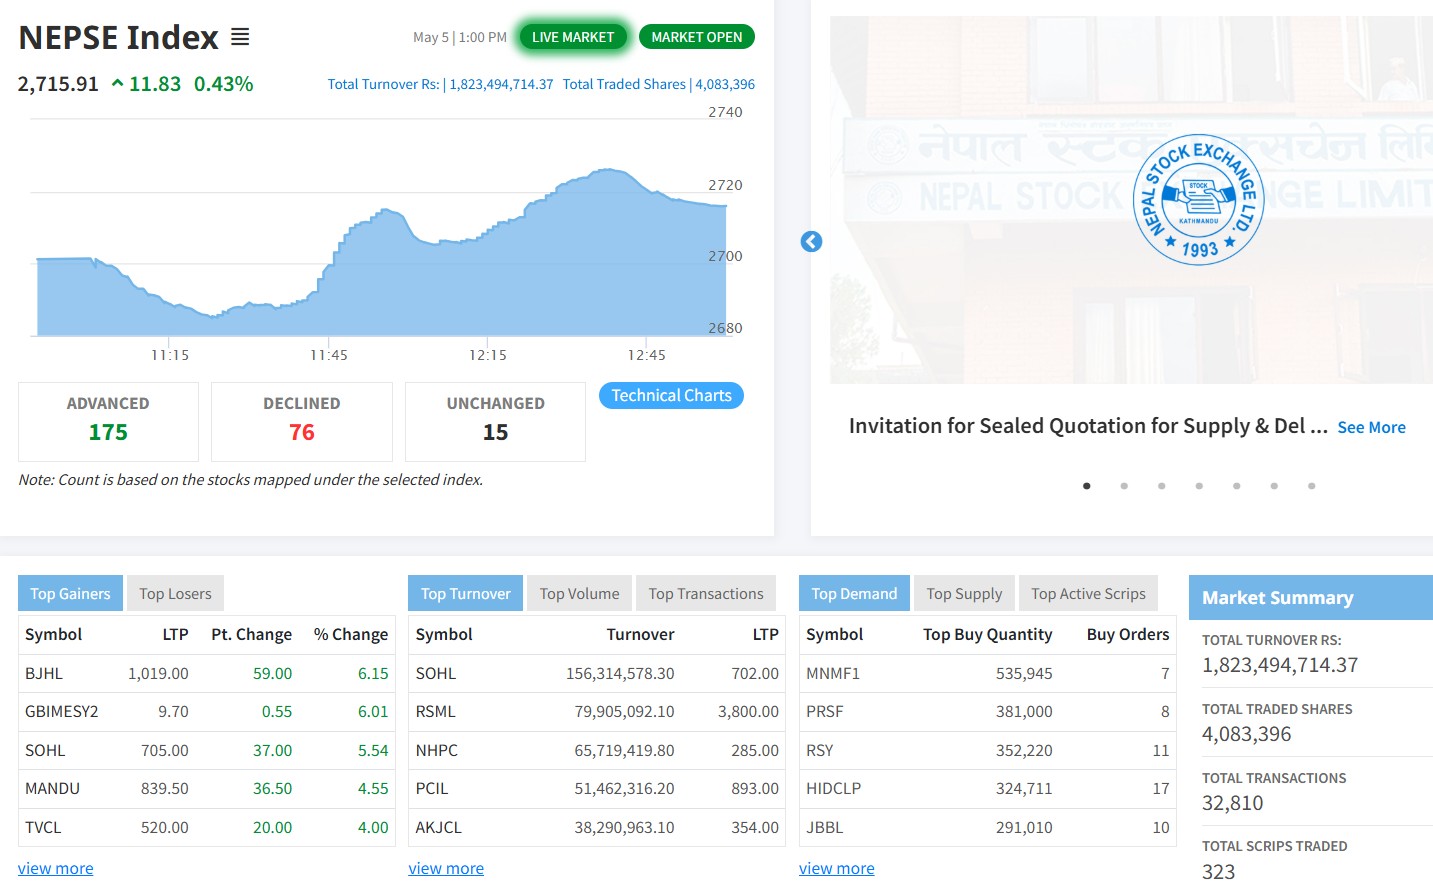The width and height of the screenshot is (1433, 885).
Task: Click the Total Turnover Rs value above chart
Action: click(x=501, y=84)
